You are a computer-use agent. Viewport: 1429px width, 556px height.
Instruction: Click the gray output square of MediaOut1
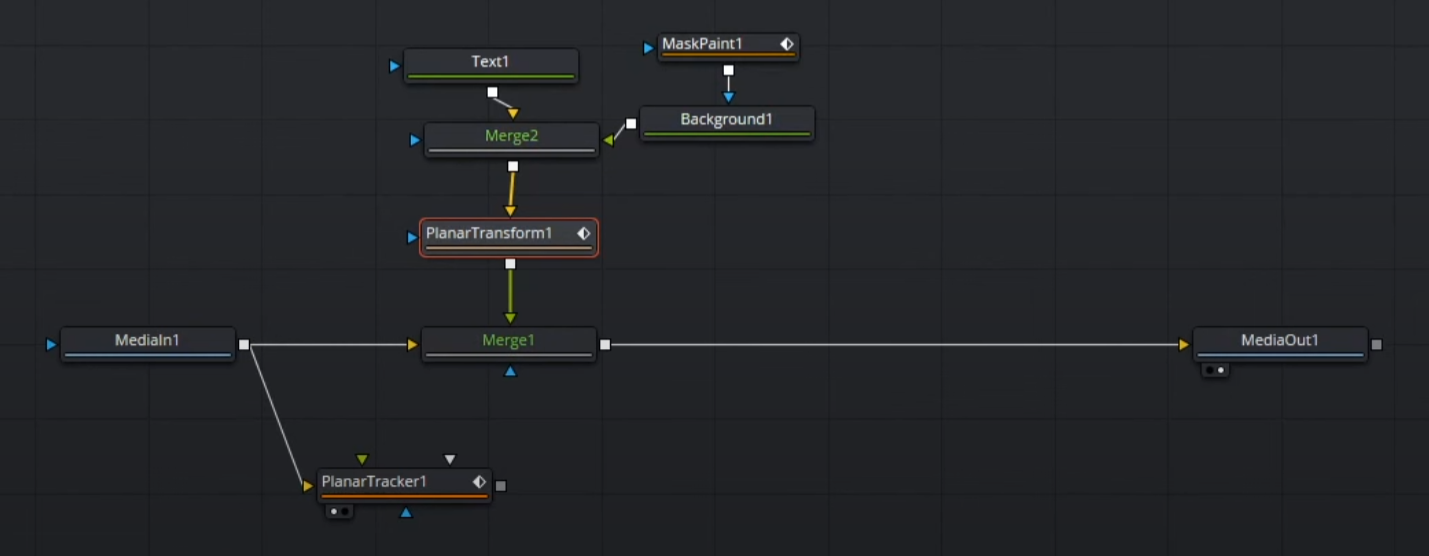(1376, 345)
